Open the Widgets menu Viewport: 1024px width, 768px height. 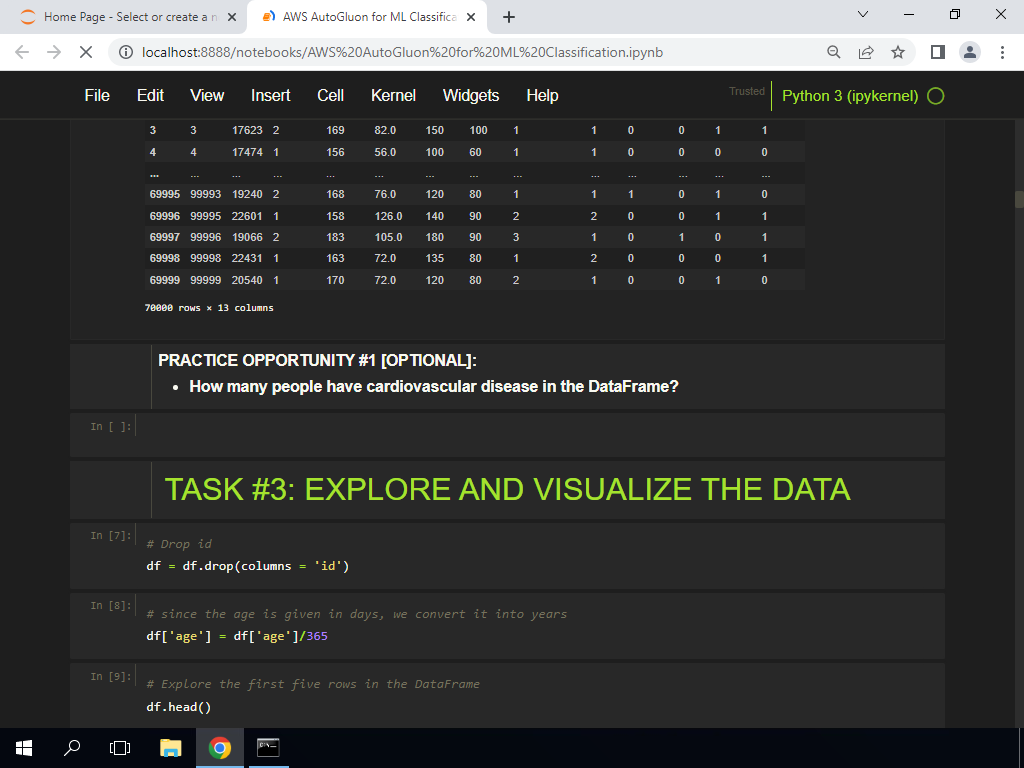471,95
